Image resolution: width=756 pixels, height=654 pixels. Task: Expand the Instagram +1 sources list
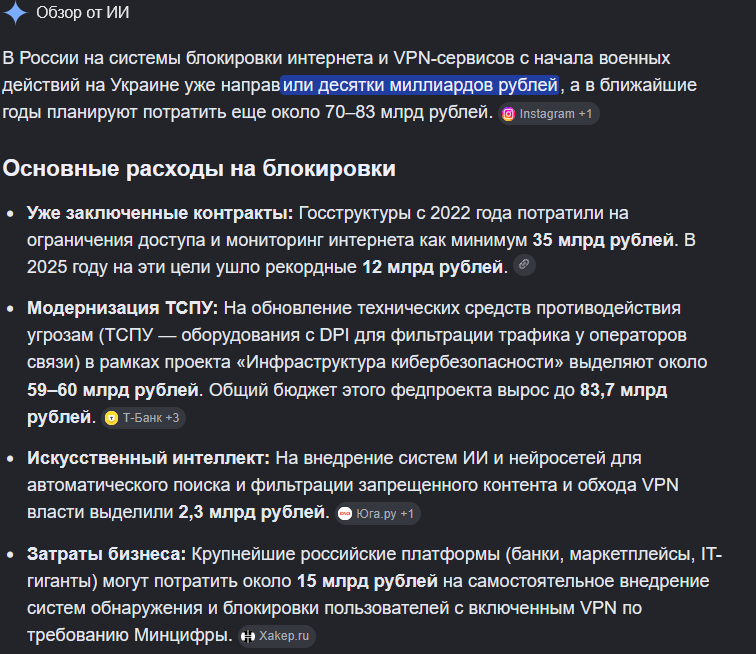click(549, 114)
